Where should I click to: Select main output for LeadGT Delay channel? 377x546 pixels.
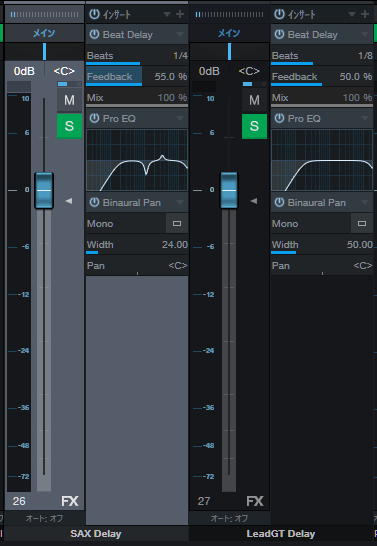coord(229,33)
